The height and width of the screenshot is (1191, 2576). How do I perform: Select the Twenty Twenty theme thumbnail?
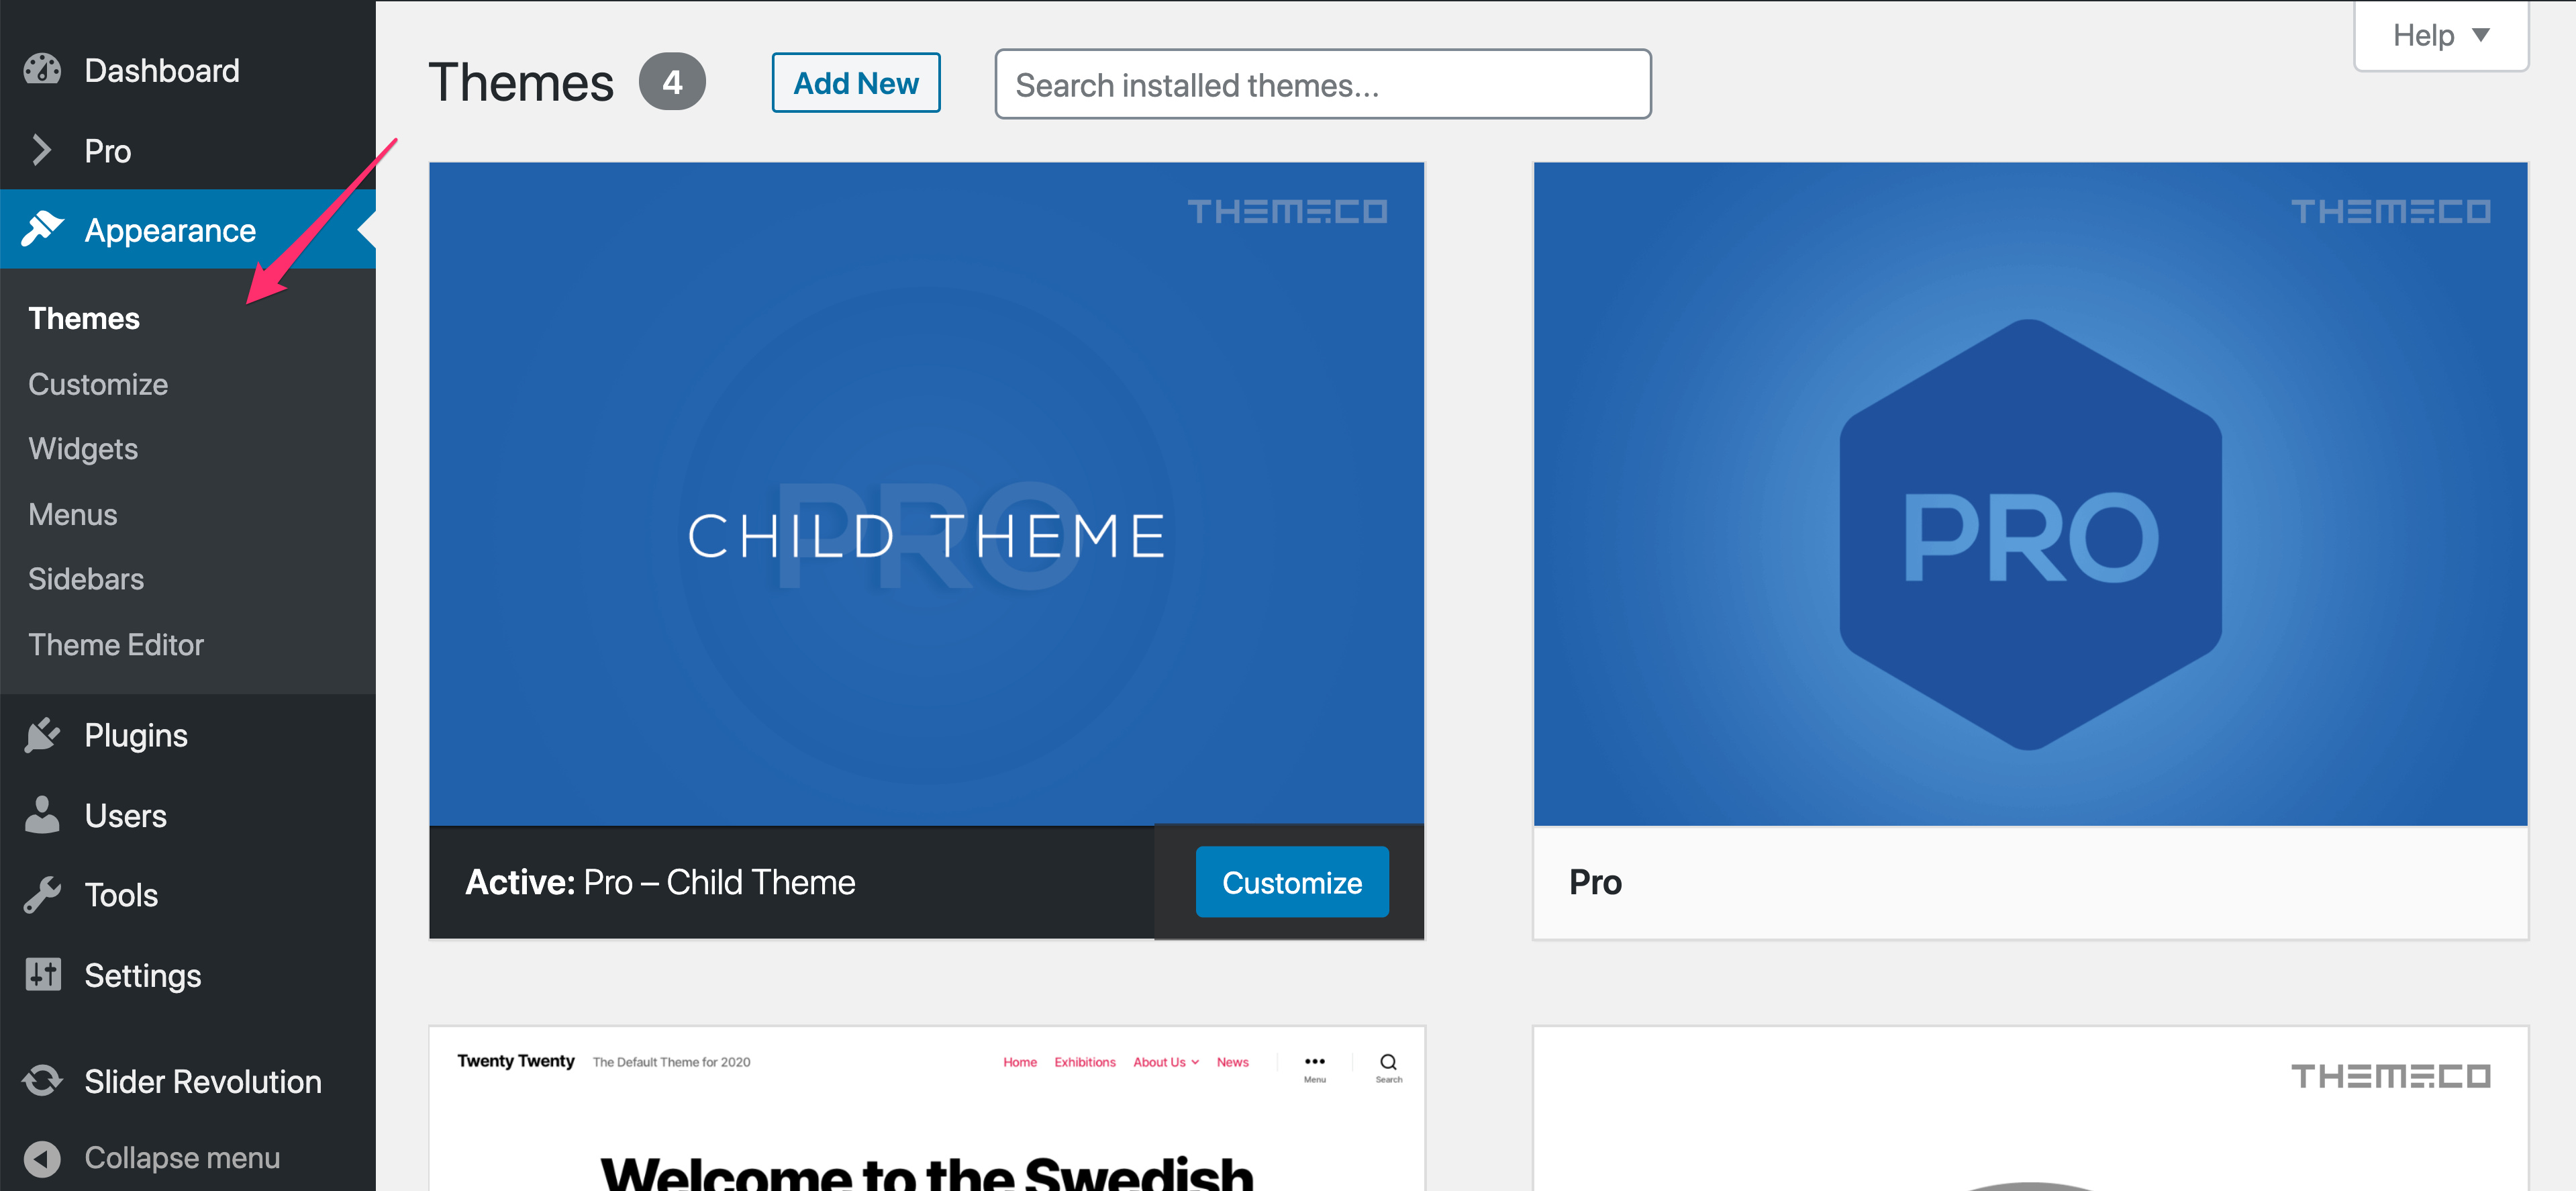[x=926, y=1109]
